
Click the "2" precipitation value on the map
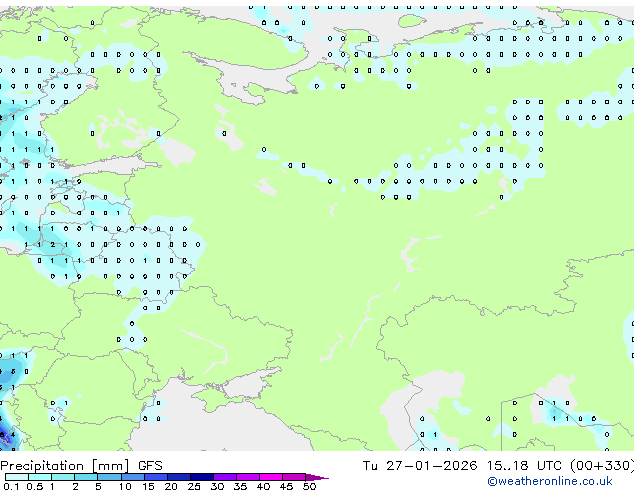tap(53, 245)
